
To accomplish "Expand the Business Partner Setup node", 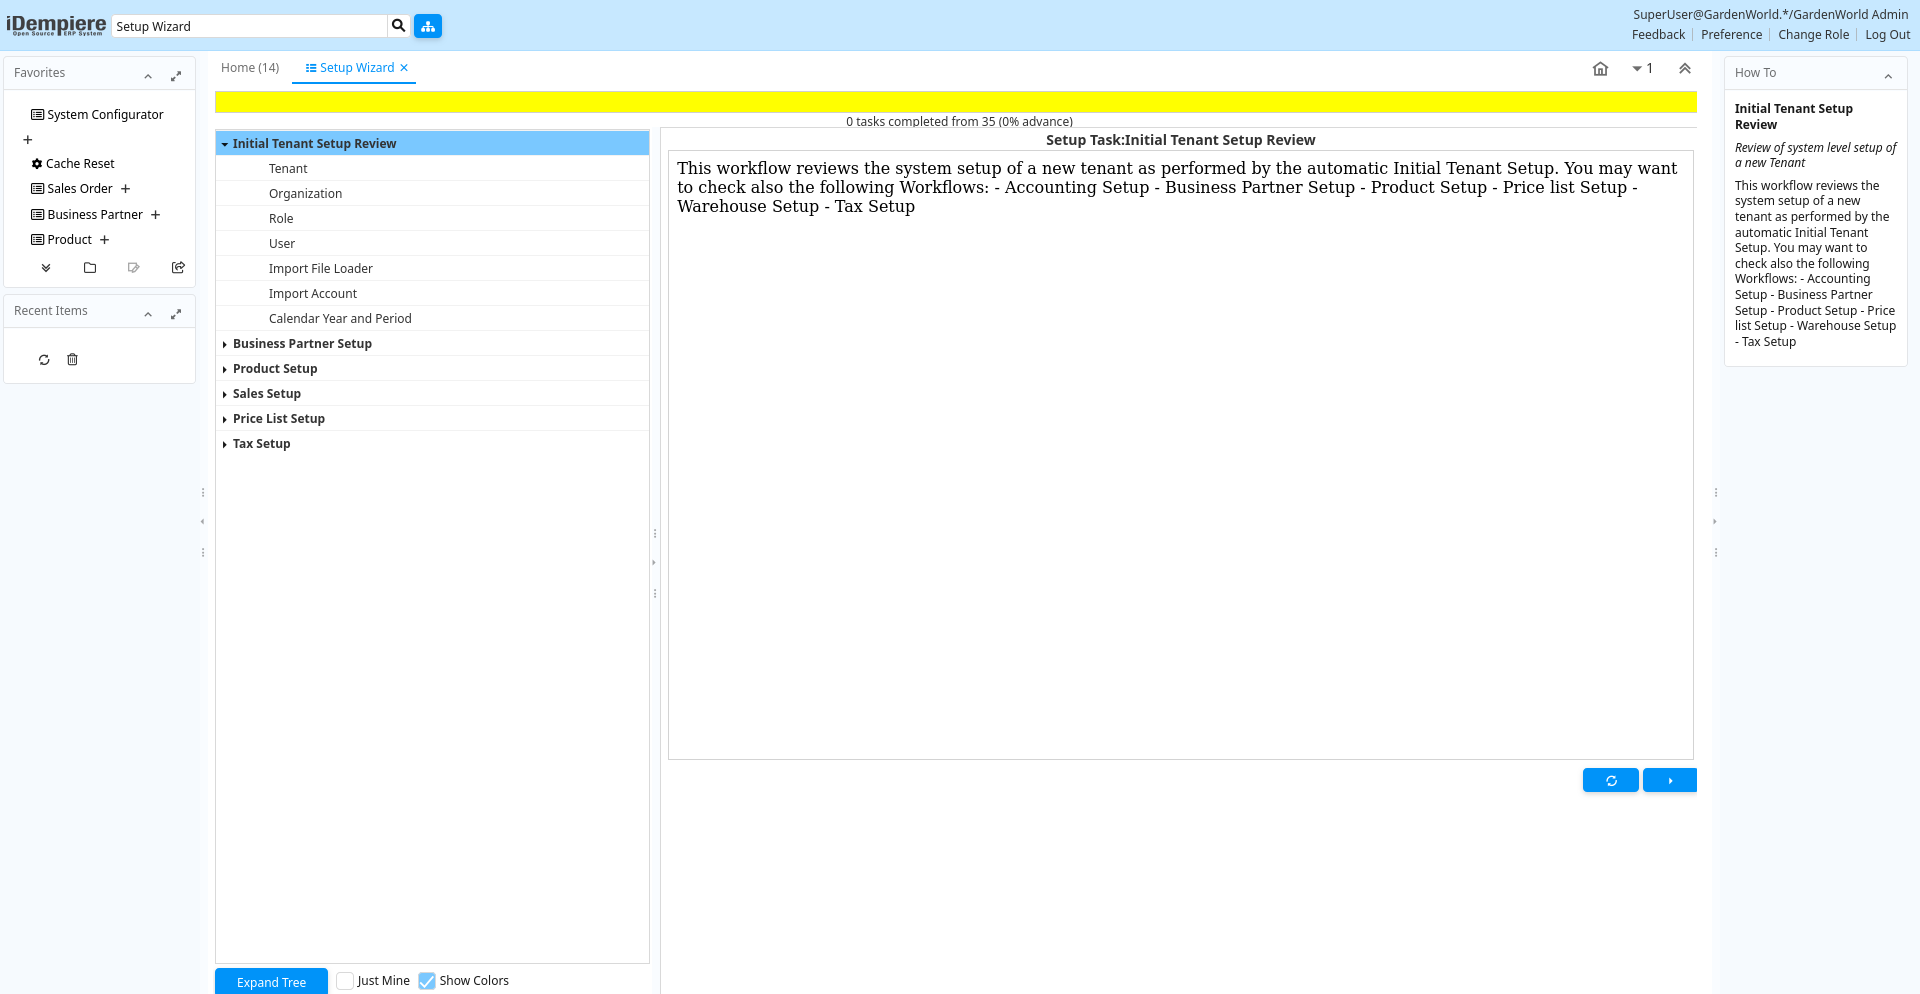I will 225,344.
